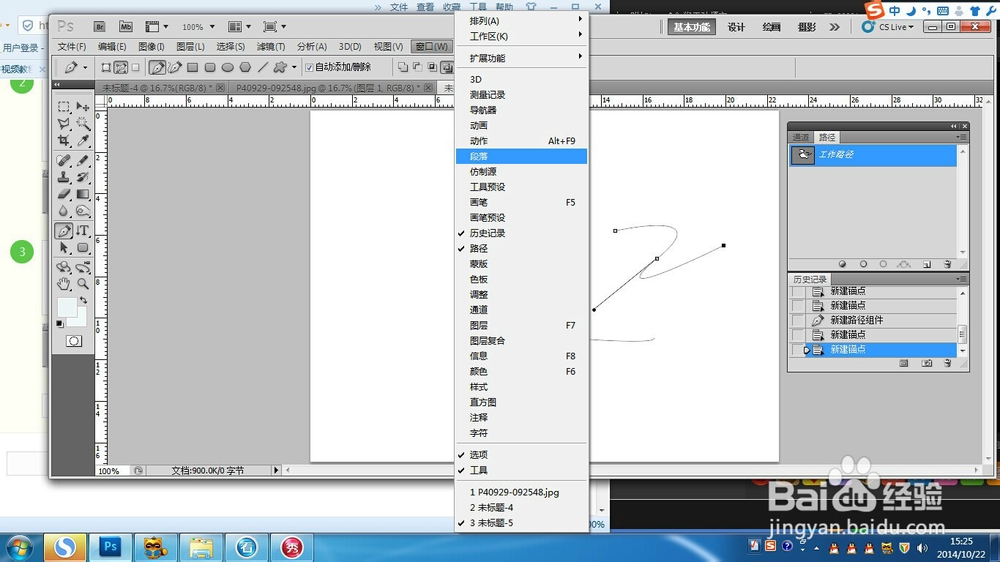The height and width of the screenshot is (562, 1000).
Task: Launch Mini Bridge with the Mb icon
Action: coord(126,27)
